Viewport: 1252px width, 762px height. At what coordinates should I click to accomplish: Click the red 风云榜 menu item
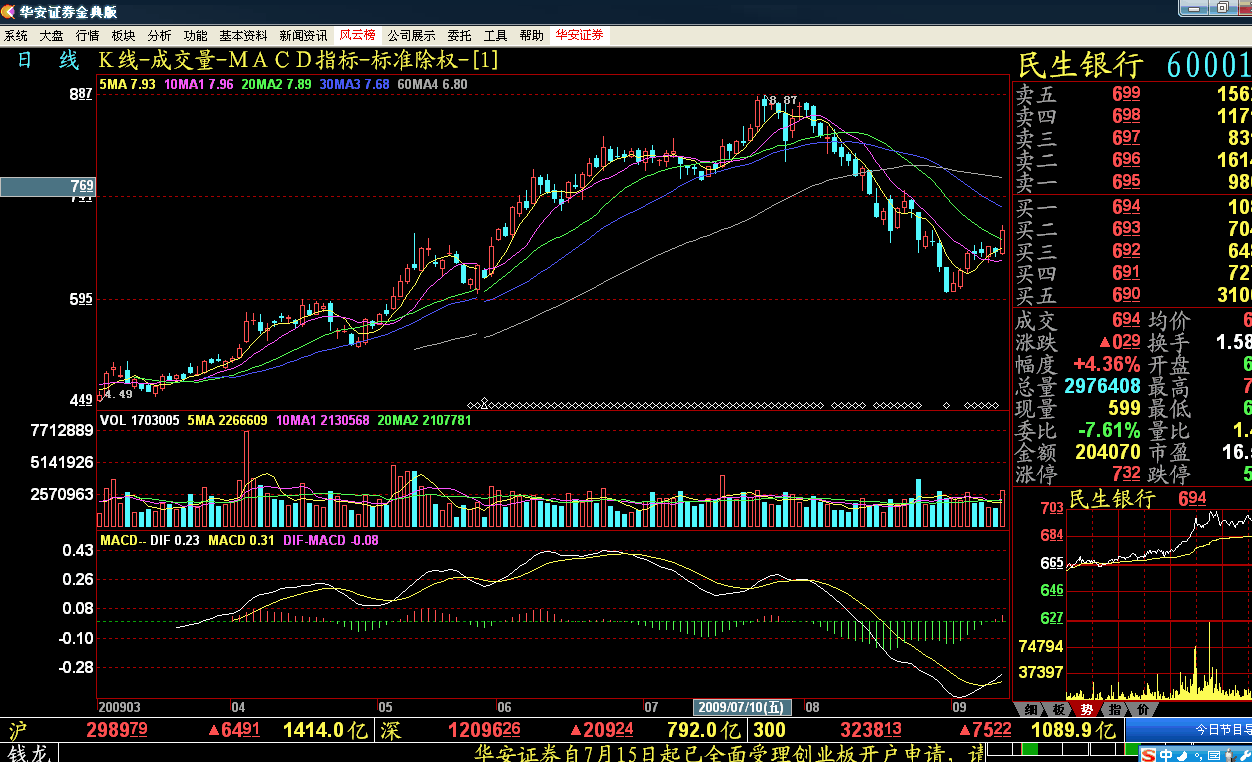(358, 35)
